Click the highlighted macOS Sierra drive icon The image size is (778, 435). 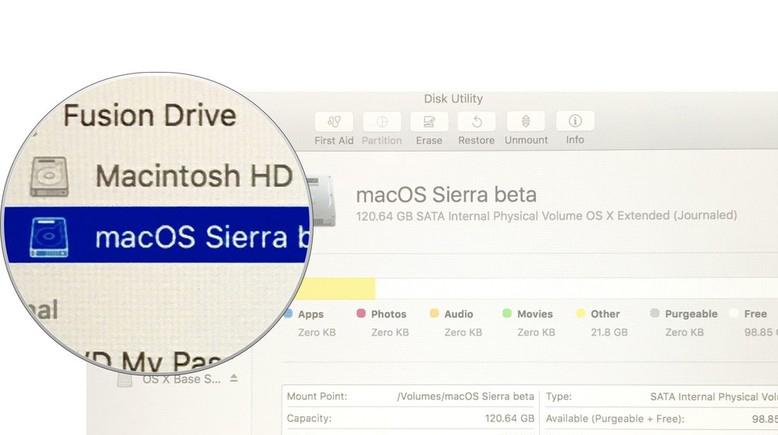pyautogui.click(x=49, y=238)
